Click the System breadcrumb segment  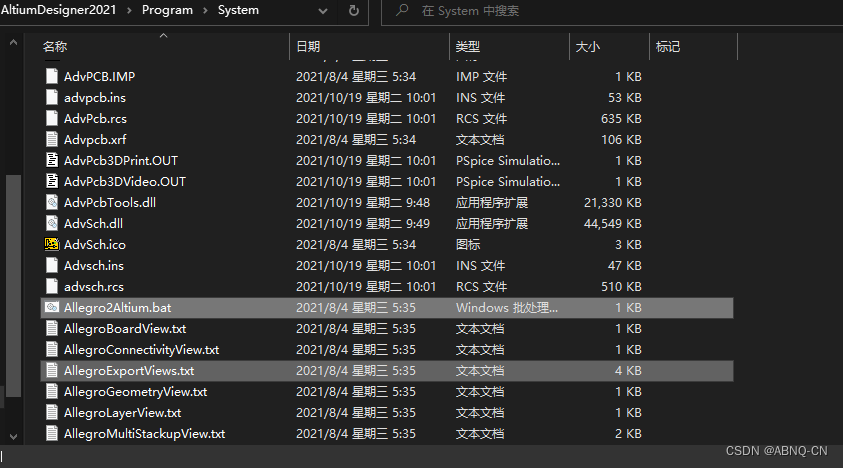238,10
